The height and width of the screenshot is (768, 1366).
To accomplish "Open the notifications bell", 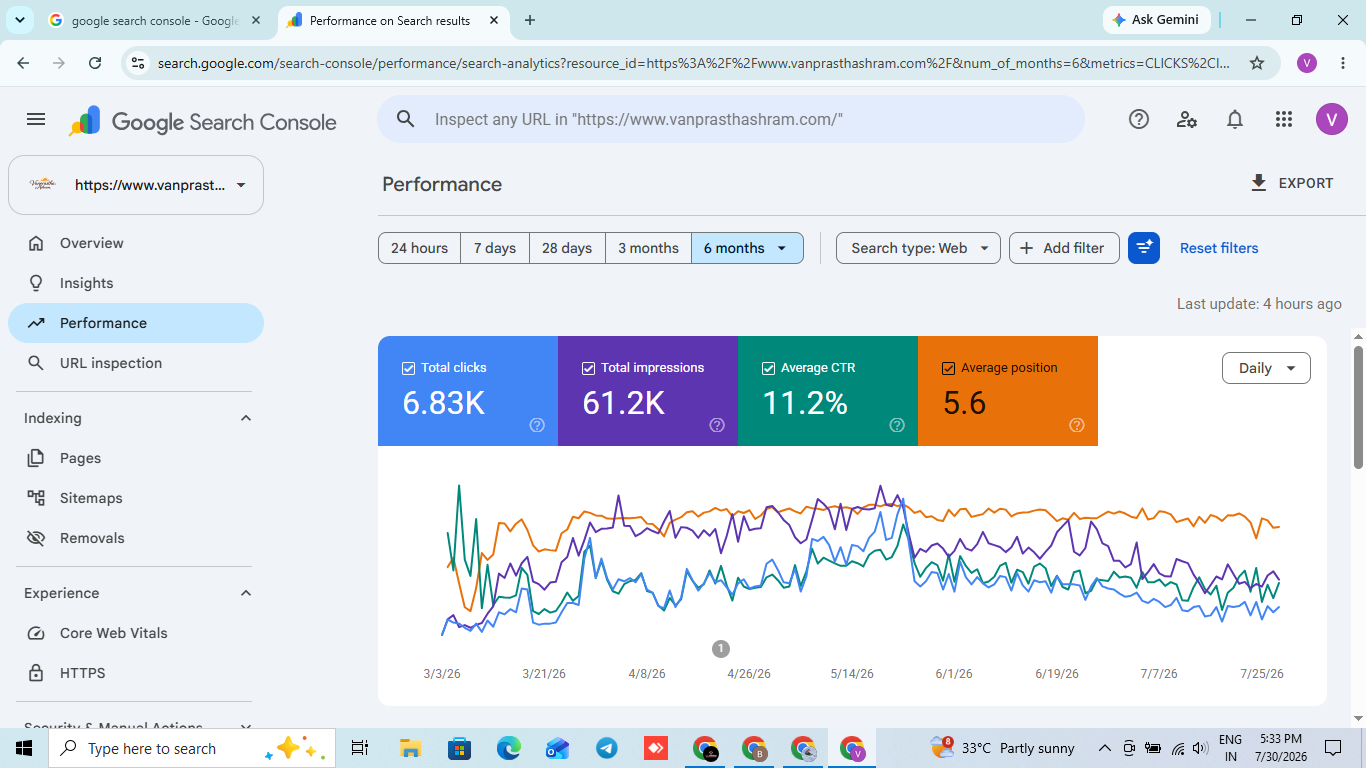I will pyautogui.click(x=1235, y=119).
